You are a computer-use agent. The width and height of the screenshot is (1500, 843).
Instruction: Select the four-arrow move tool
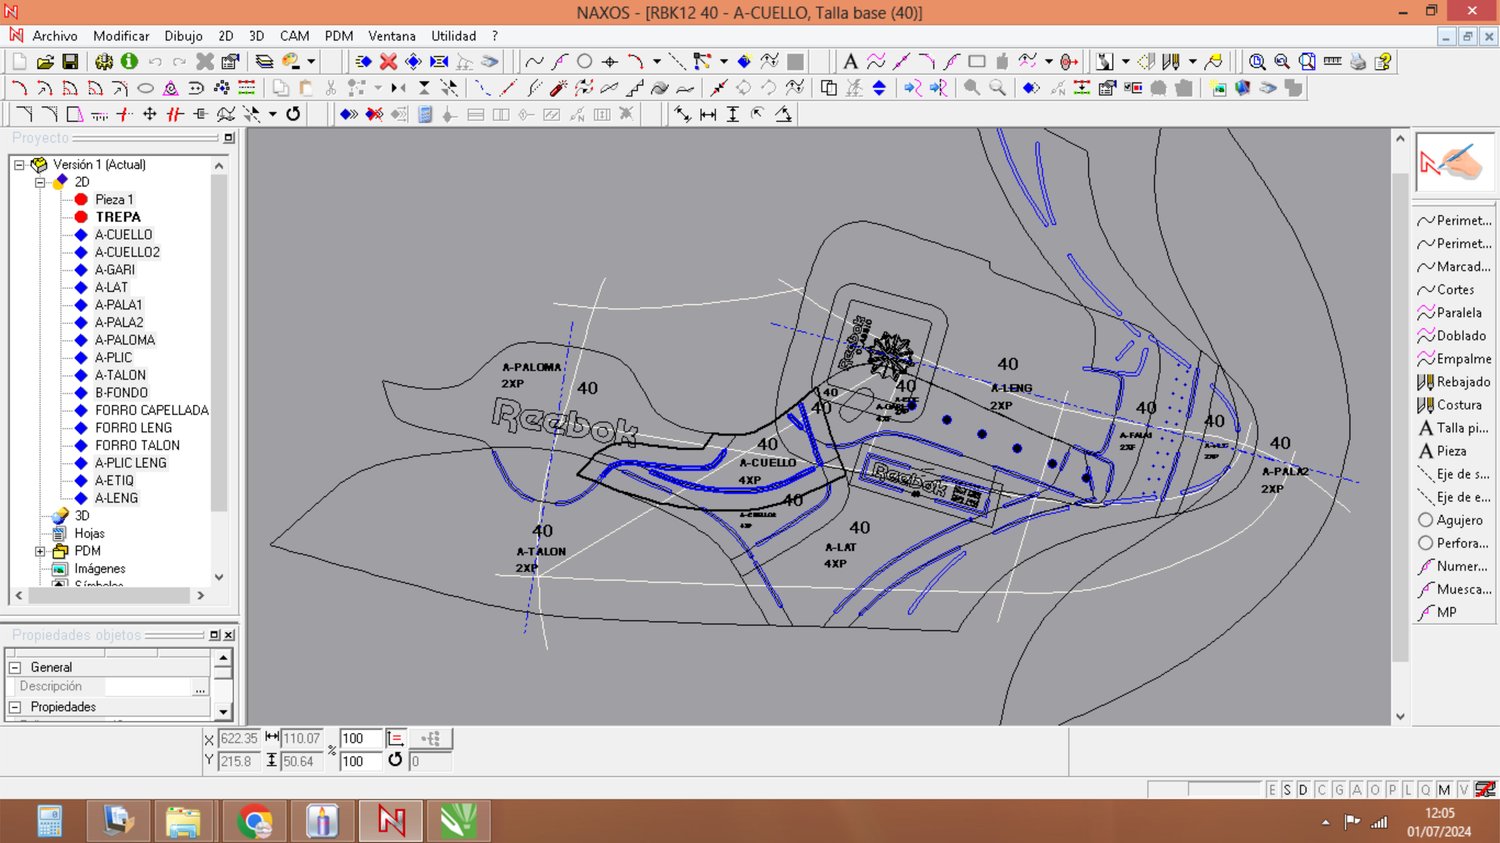(150, 114)
